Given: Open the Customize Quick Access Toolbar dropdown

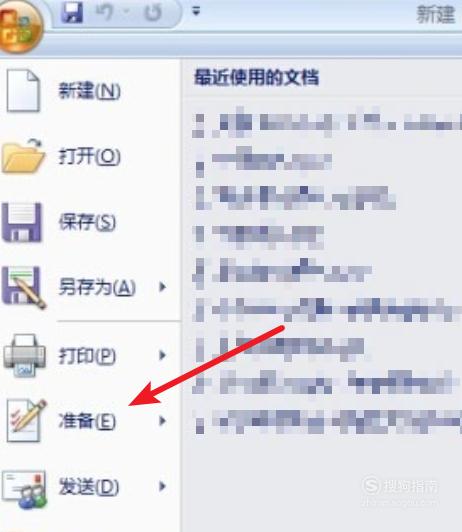Looking at the screenshot, I should (196, 12).
